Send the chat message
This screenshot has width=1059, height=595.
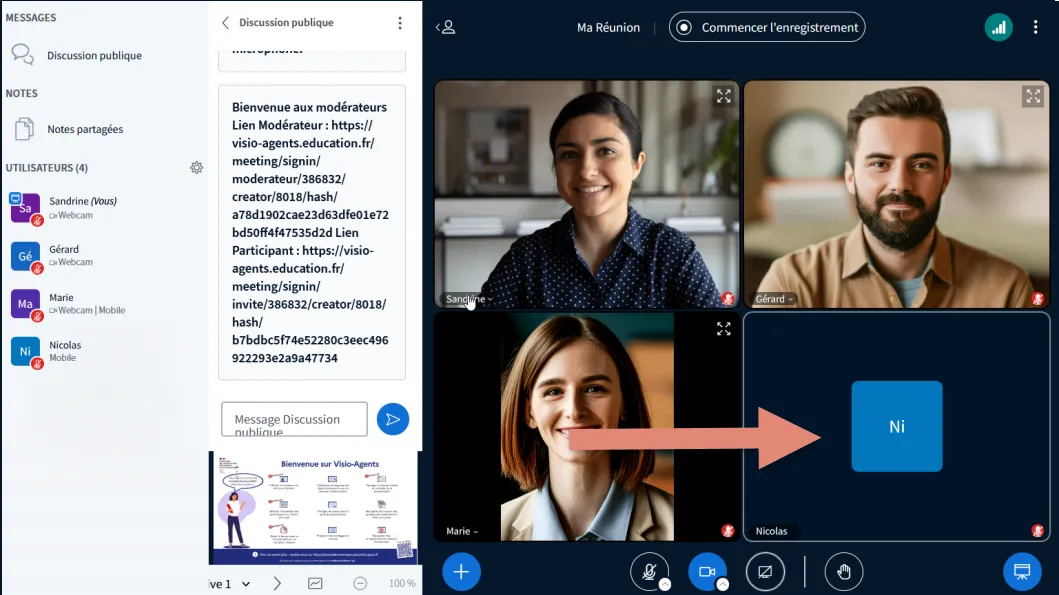coord(393,419)
